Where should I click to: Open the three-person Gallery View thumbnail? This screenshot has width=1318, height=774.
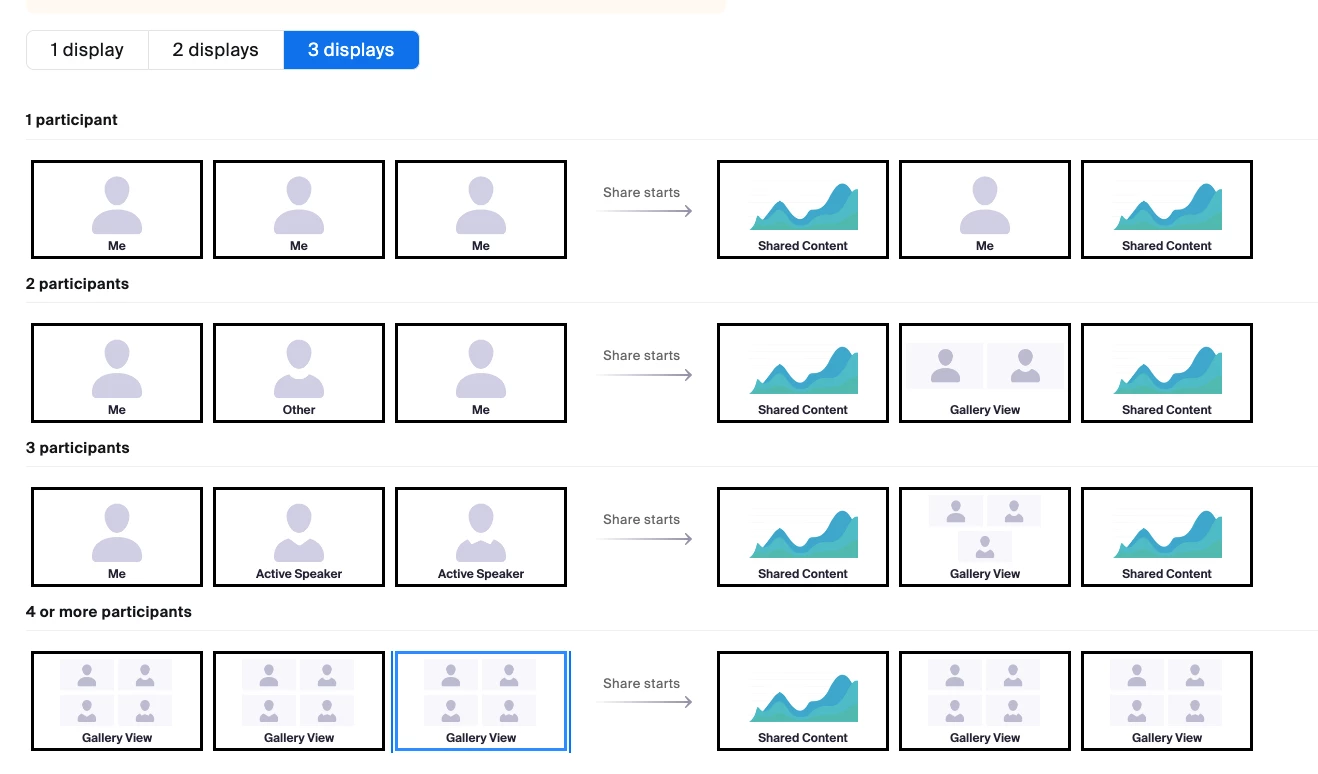coord(985,537)
